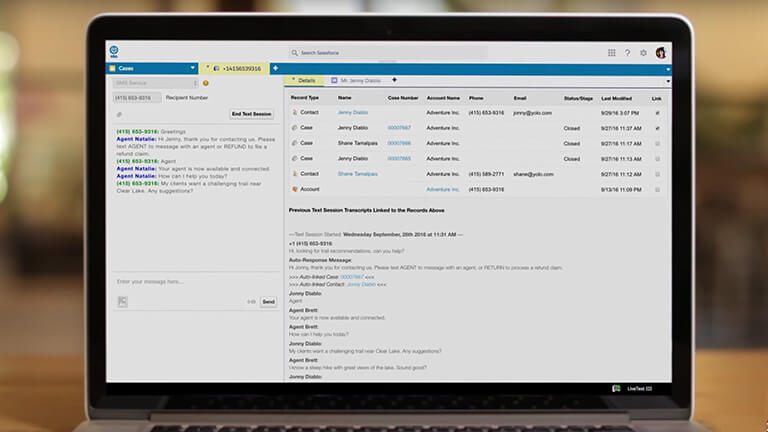Open the setup gear icon
Screen dimensions: 768x432
pyautogui.click(x=643, y=53)
